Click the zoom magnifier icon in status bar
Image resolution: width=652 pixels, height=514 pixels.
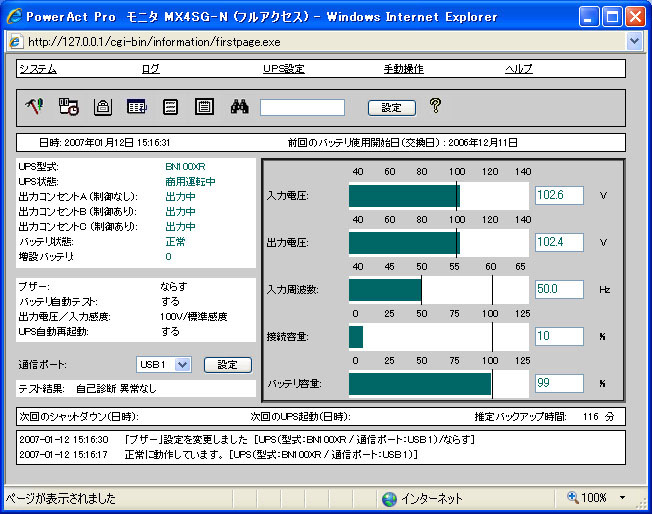click(573, 497)
